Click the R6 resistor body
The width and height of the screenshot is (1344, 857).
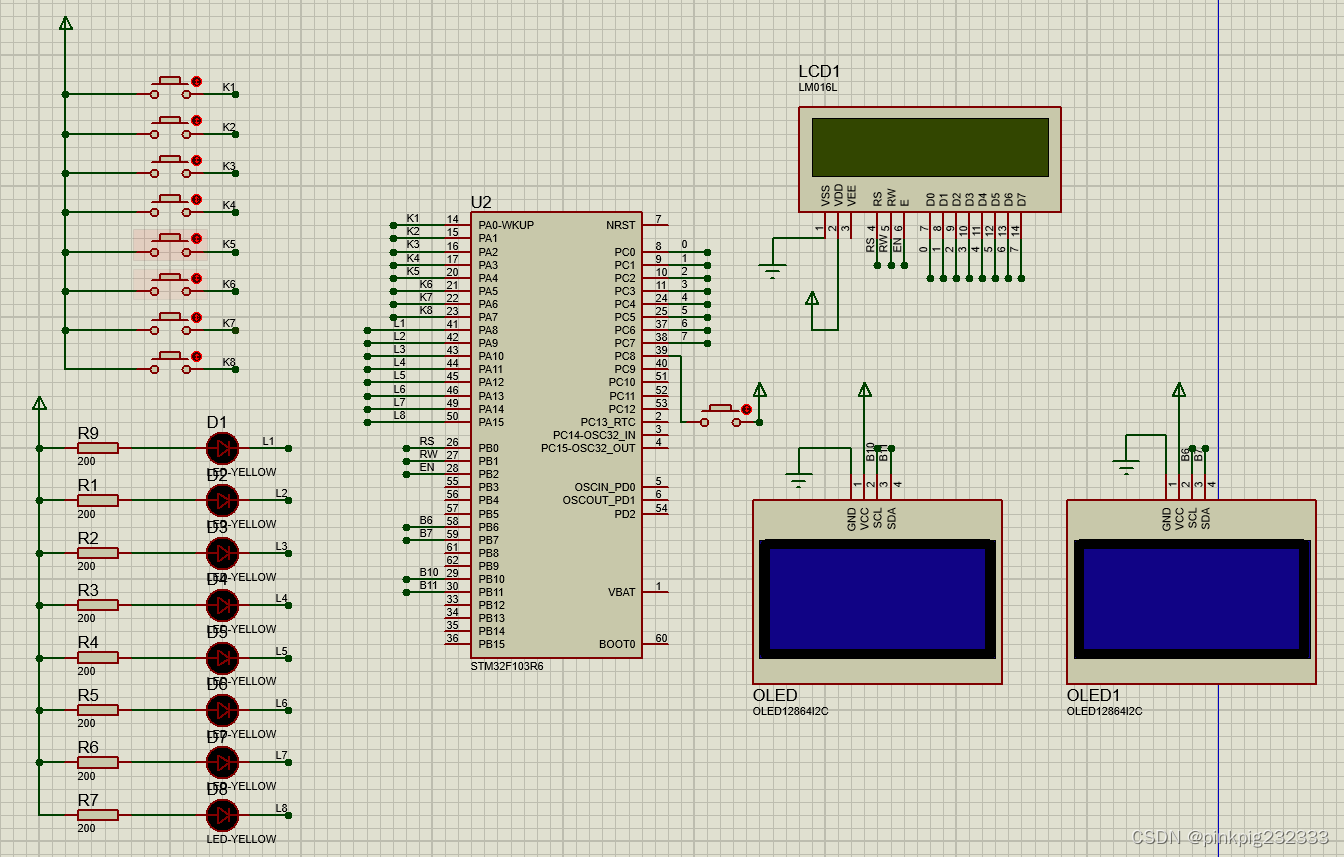pos(98,762)
